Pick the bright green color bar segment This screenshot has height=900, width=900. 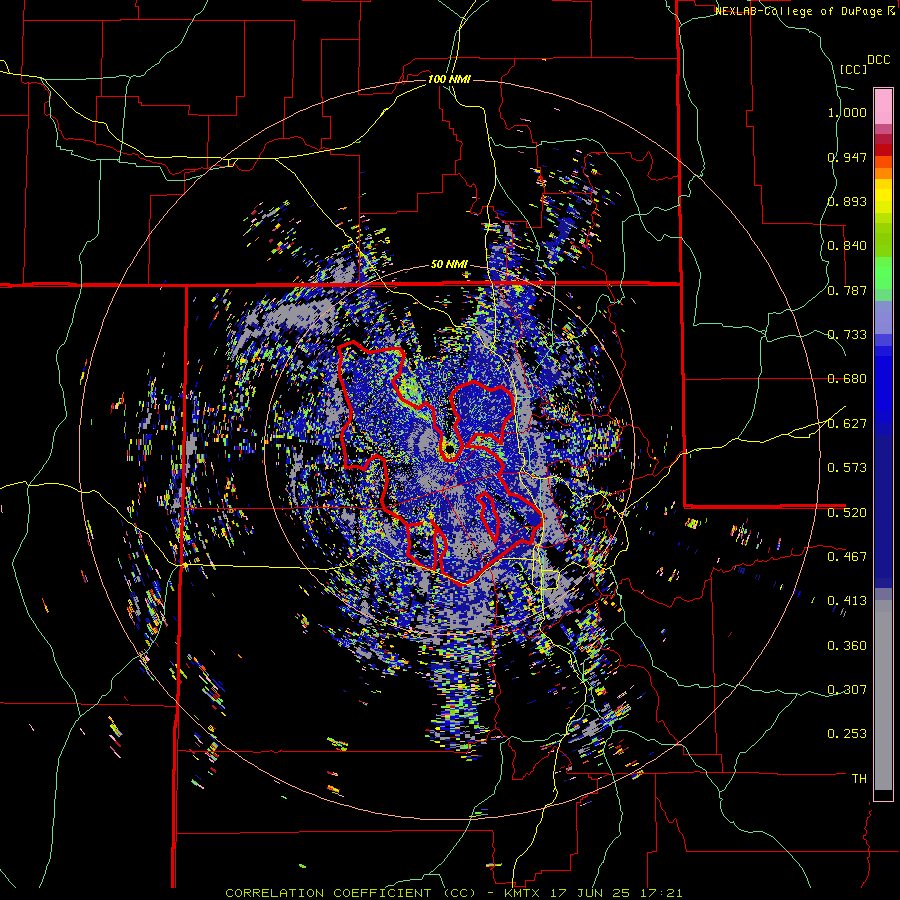tap(883, 273)
